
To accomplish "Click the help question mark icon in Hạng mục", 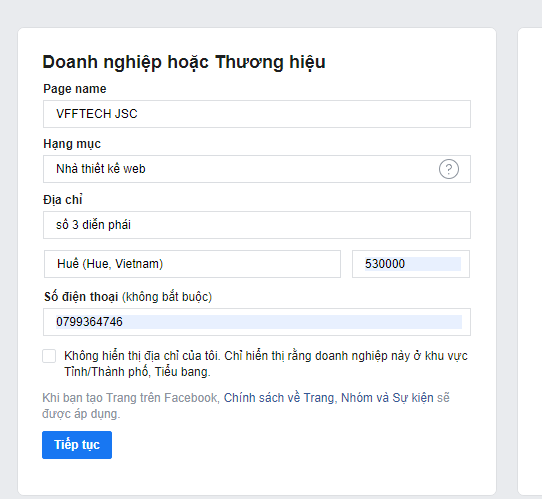I will 449,169.
